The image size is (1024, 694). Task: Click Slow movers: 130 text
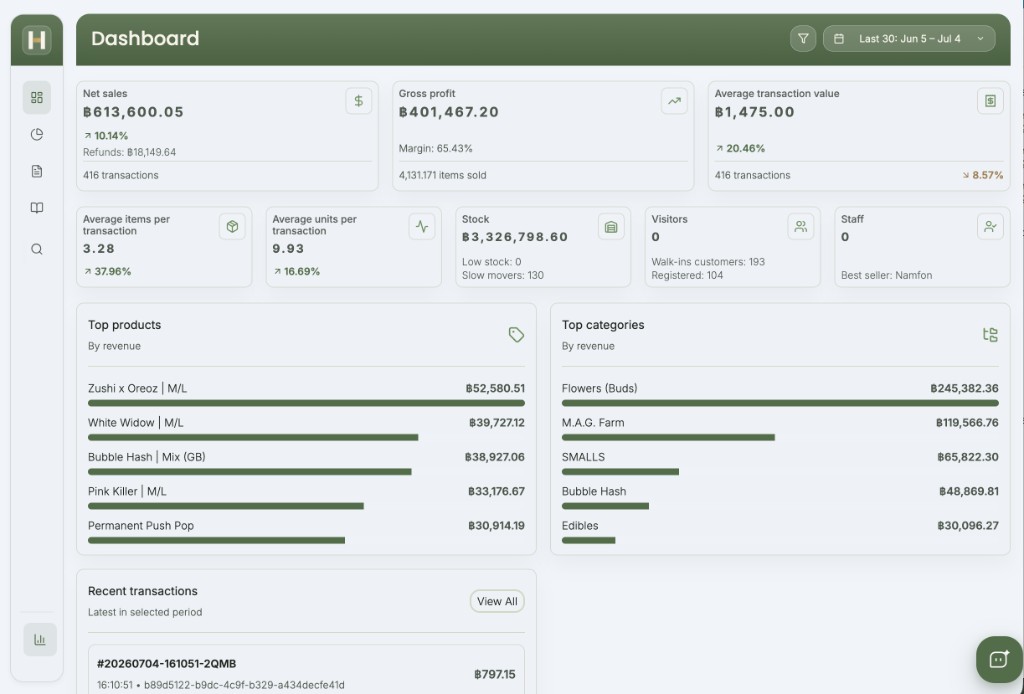tap(503, 276)
